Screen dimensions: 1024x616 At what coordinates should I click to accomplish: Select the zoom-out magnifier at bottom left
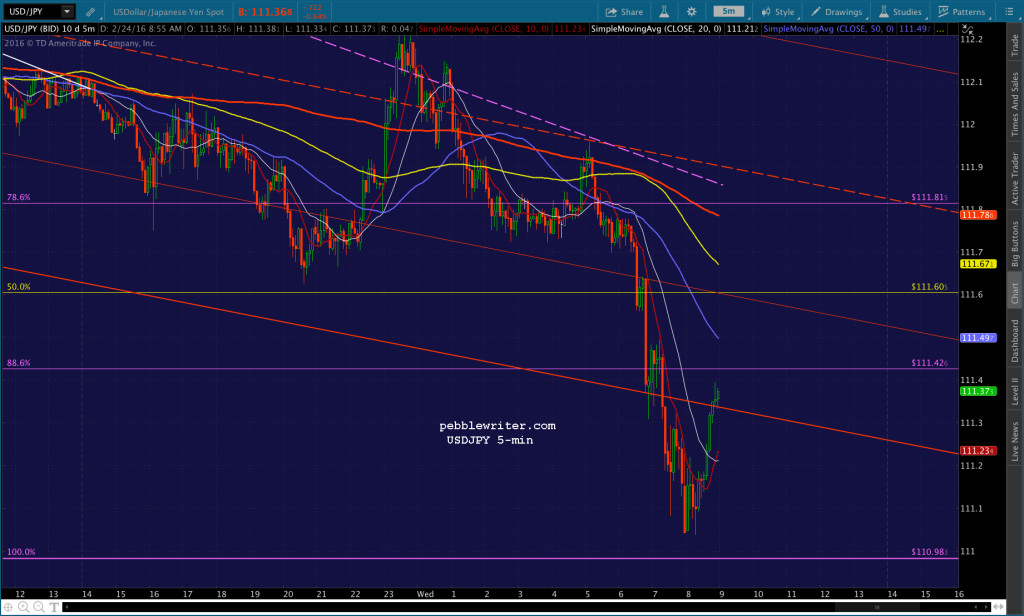pos(38,607)
